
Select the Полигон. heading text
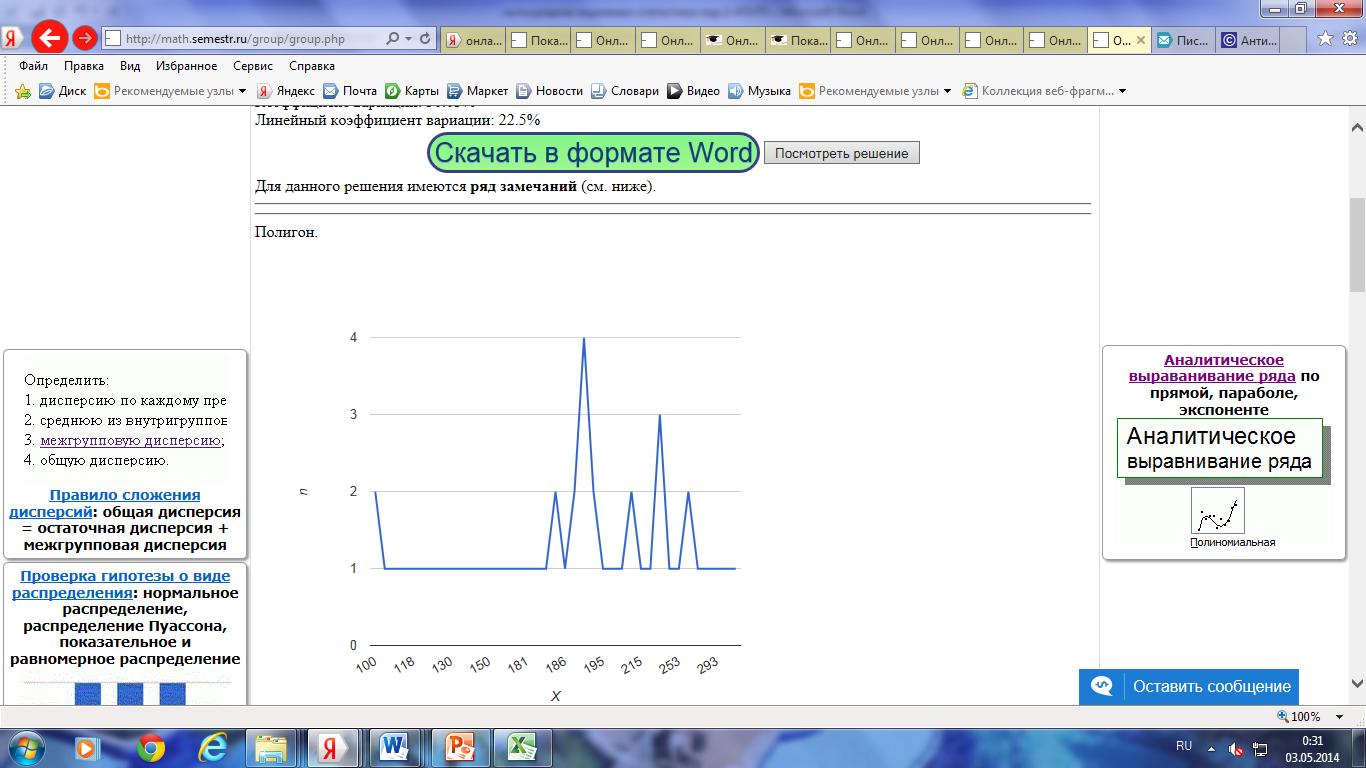[286, 233]
